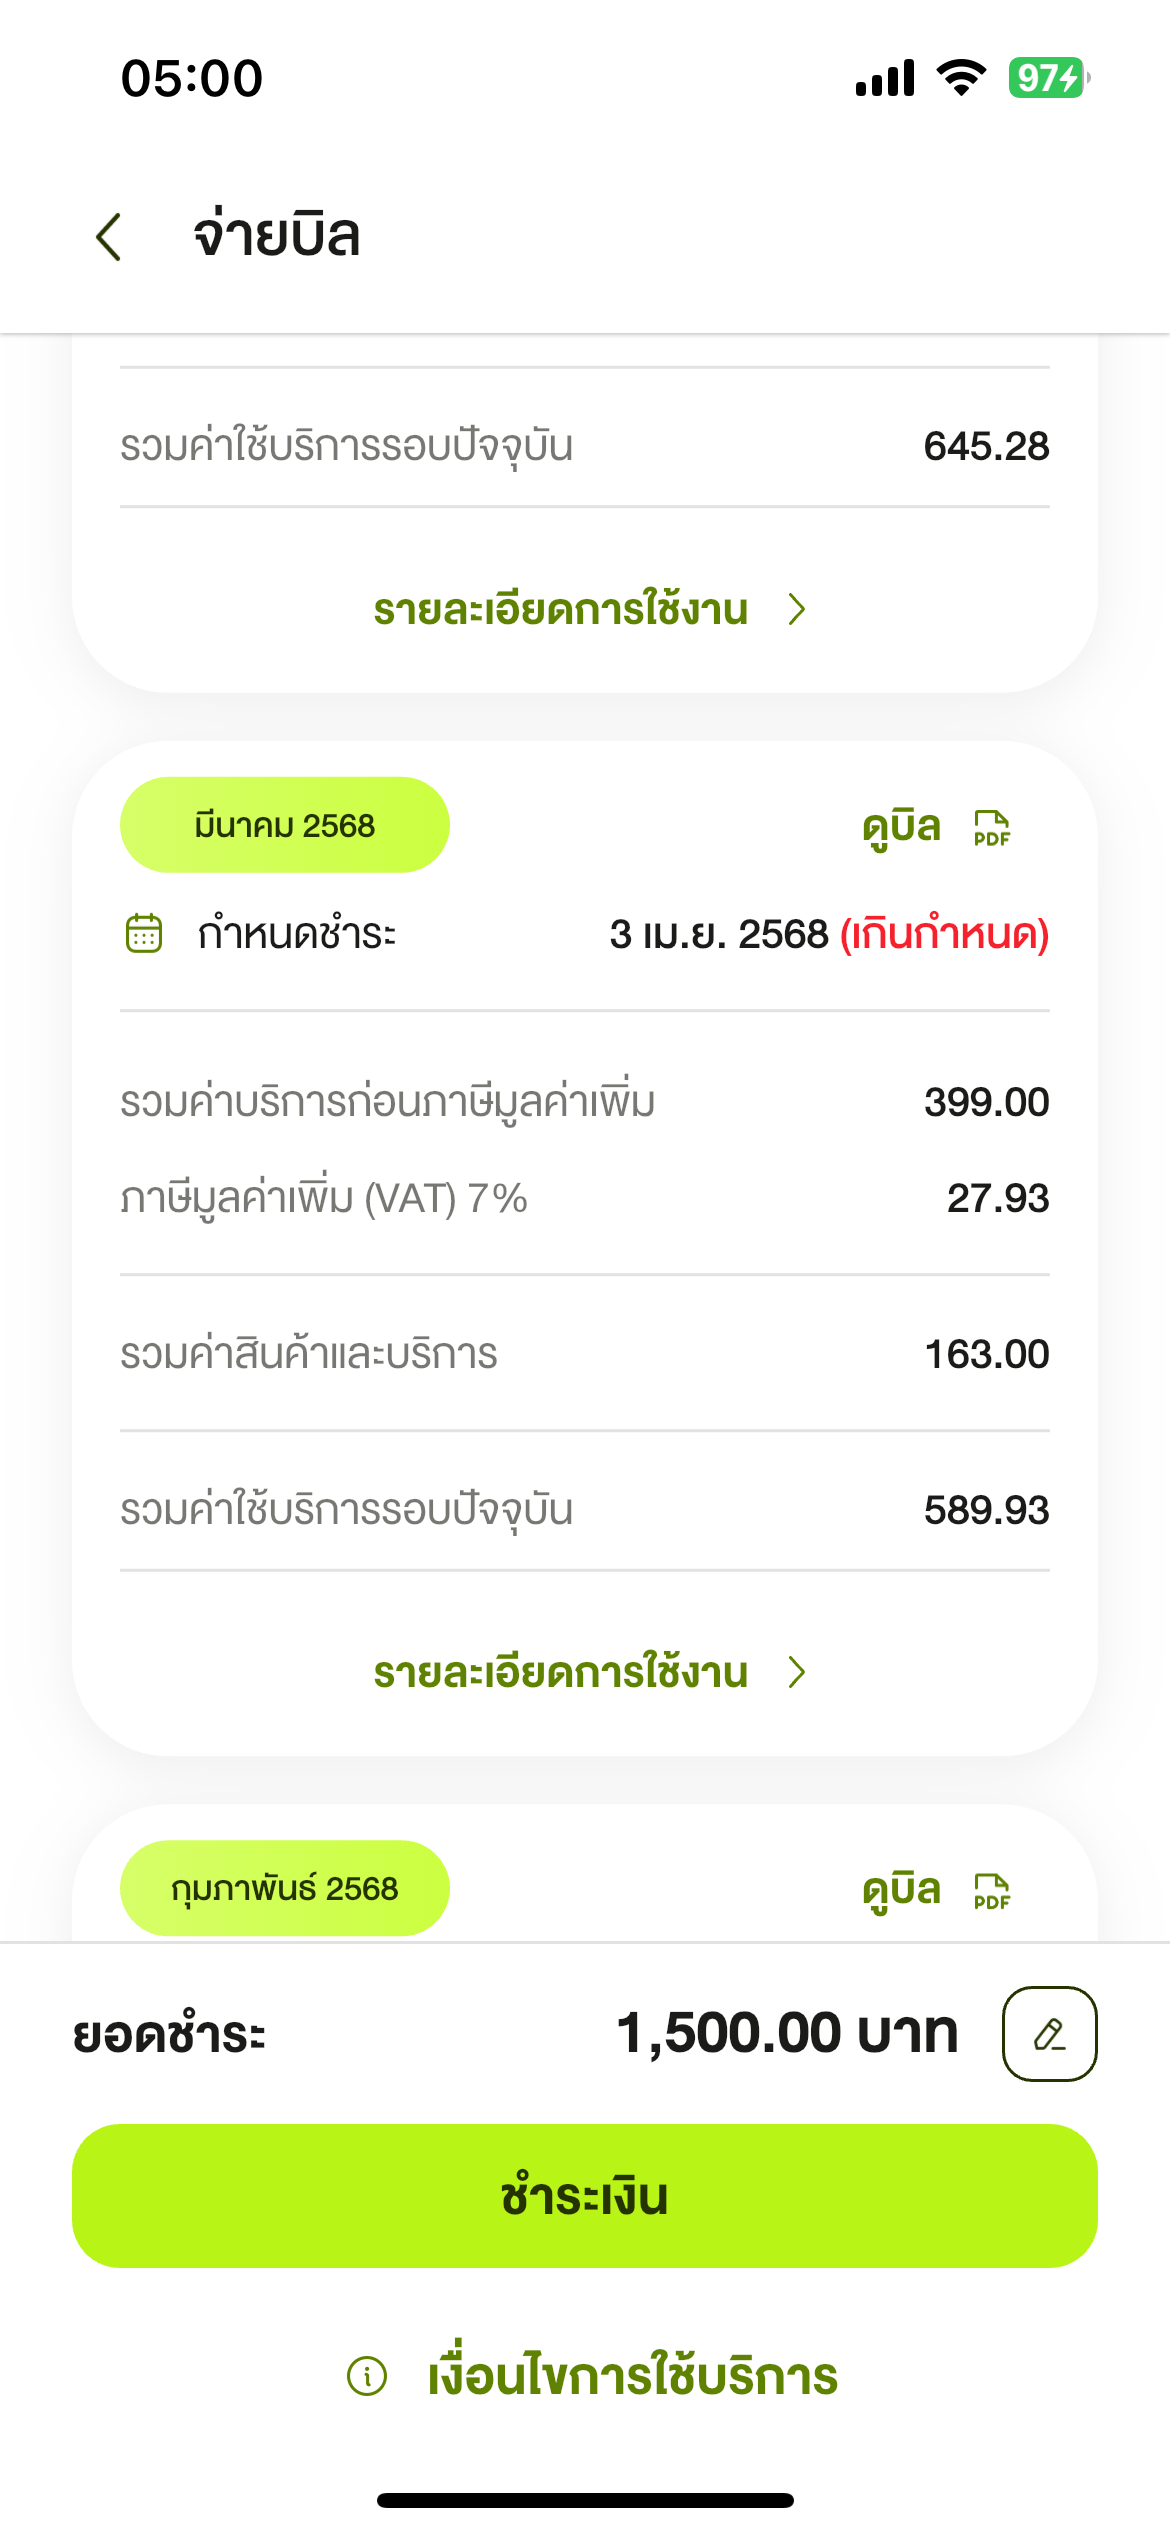This screenshot has width=1170, height=2532.
Task: Tap the info icon beside เงื่อนไขการใช้บริการ
Action: click(367, 2375)
